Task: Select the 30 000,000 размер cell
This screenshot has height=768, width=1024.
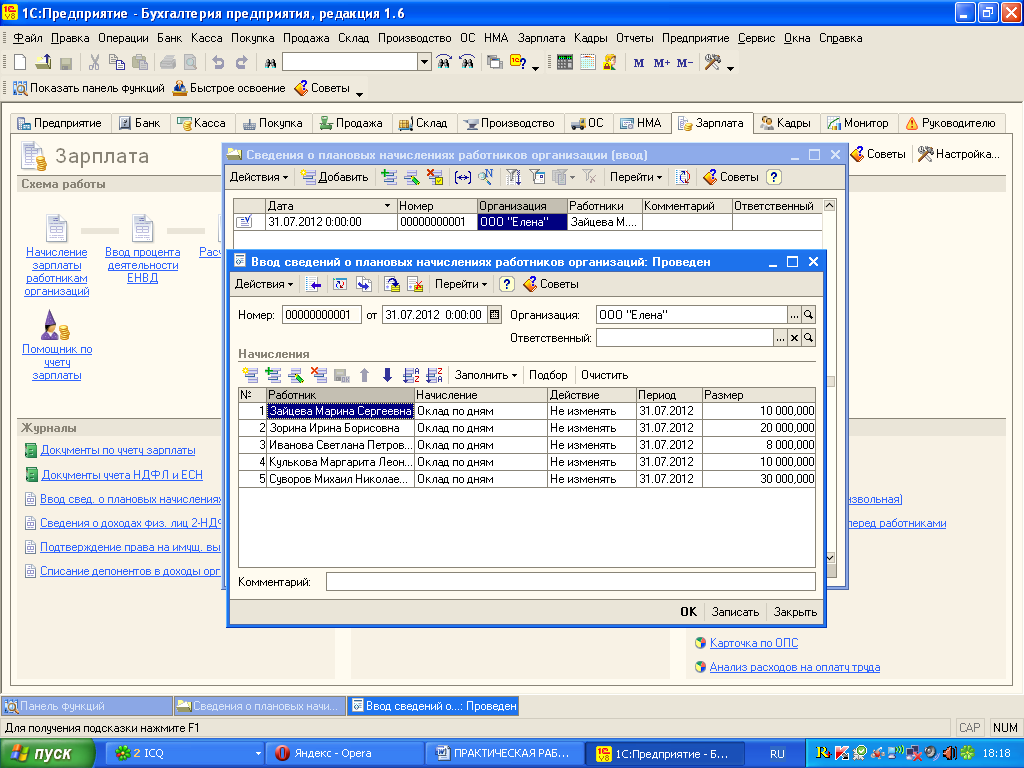Action: (x=759, y=479)
